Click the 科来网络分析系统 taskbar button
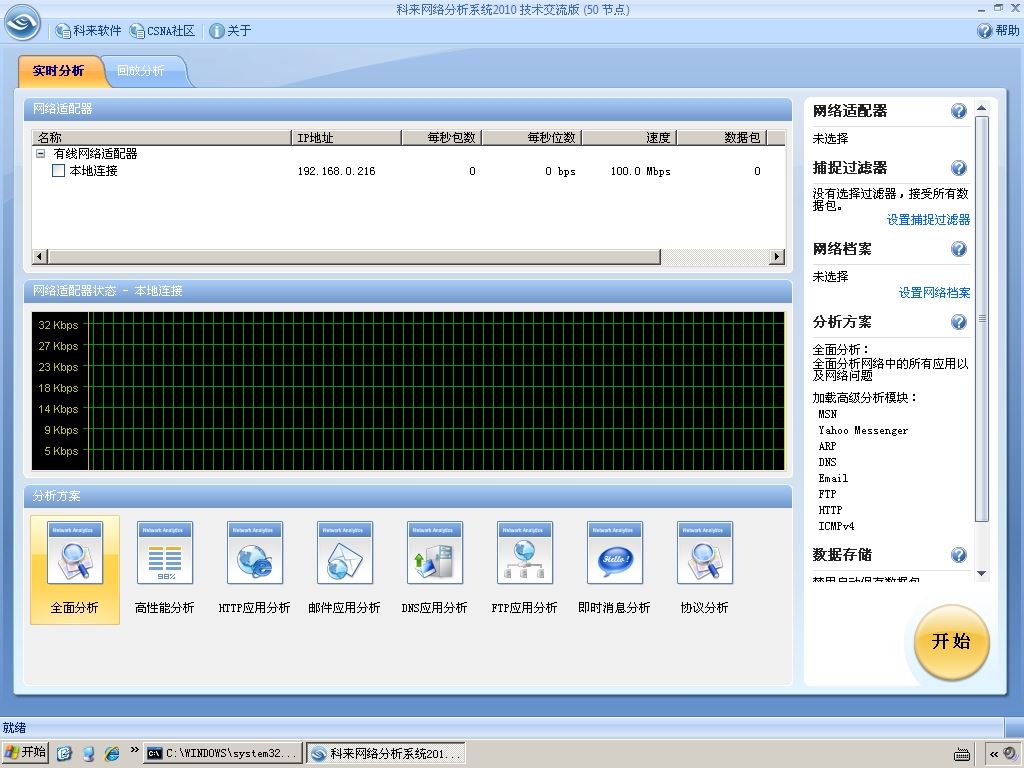This screenshot has height=768, width=1024. [x=387, y=753]
